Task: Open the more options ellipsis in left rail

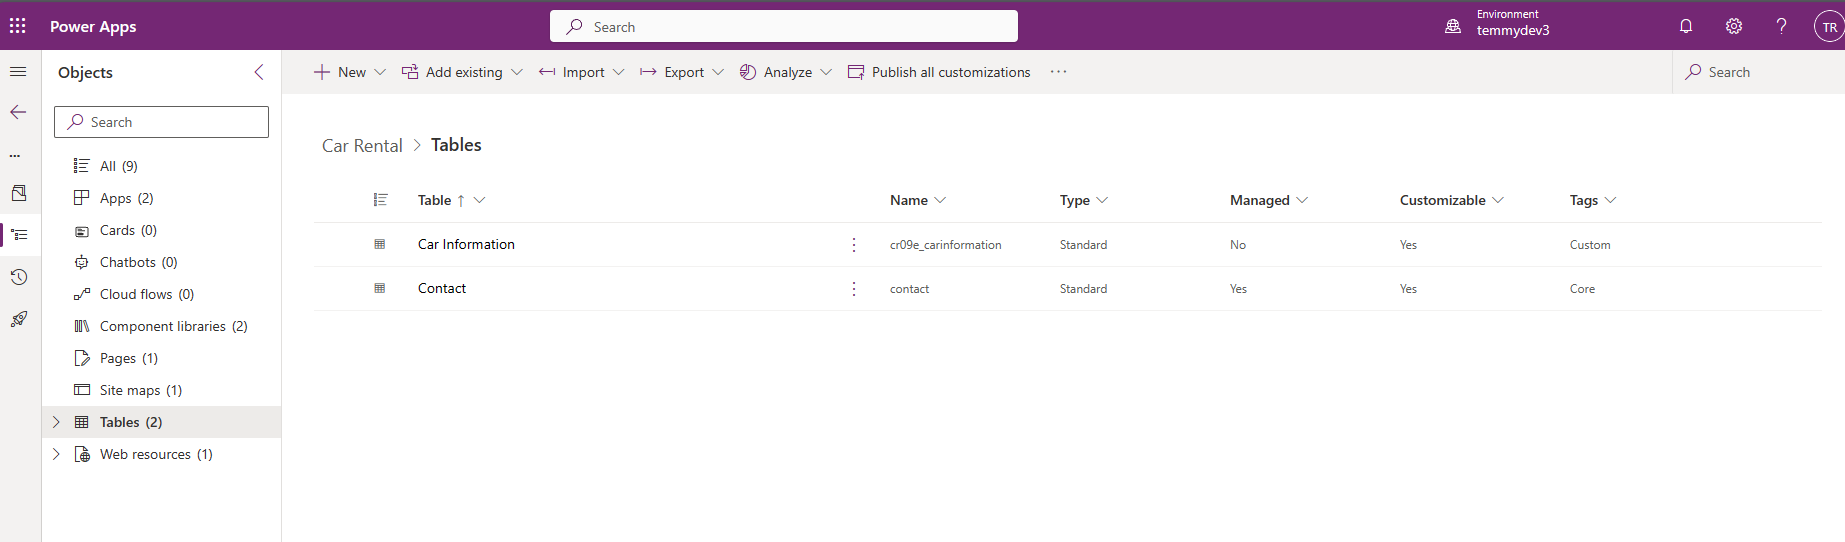Action: (x=15, y=155)
